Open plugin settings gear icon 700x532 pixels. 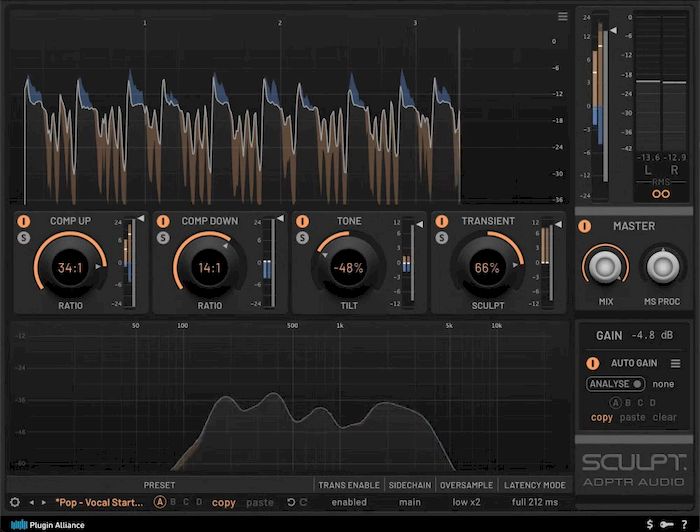[15, 503]
